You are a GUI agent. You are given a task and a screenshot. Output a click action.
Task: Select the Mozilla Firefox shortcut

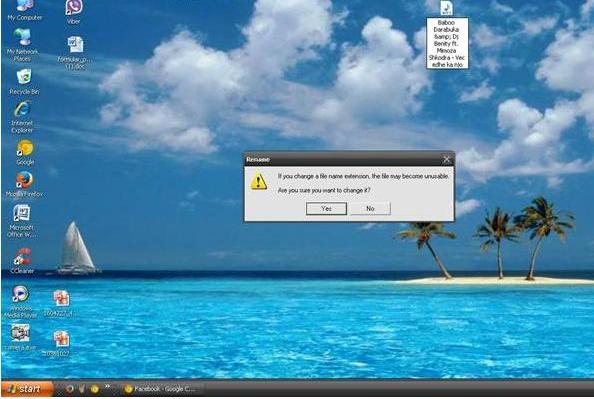24,185
